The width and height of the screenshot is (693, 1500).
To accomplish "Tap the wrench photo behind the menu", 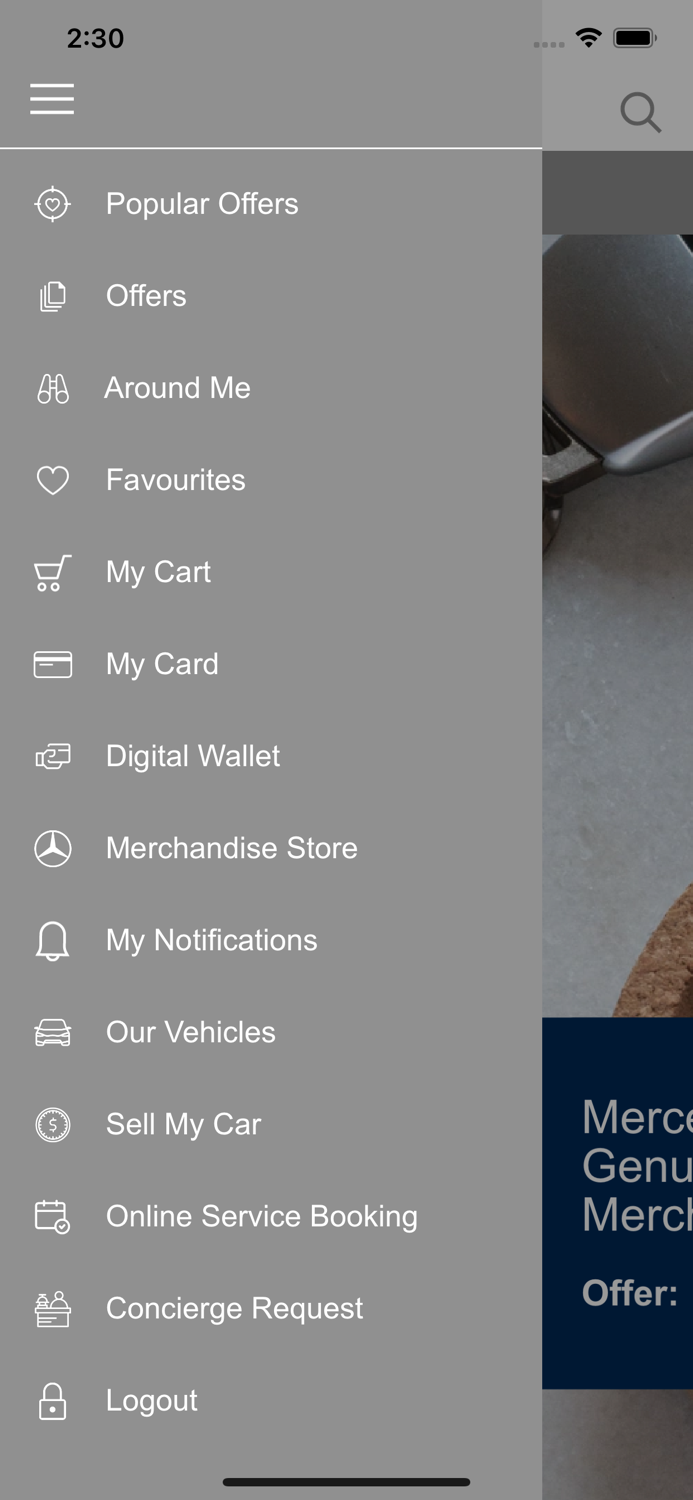I will coord(618,626).
